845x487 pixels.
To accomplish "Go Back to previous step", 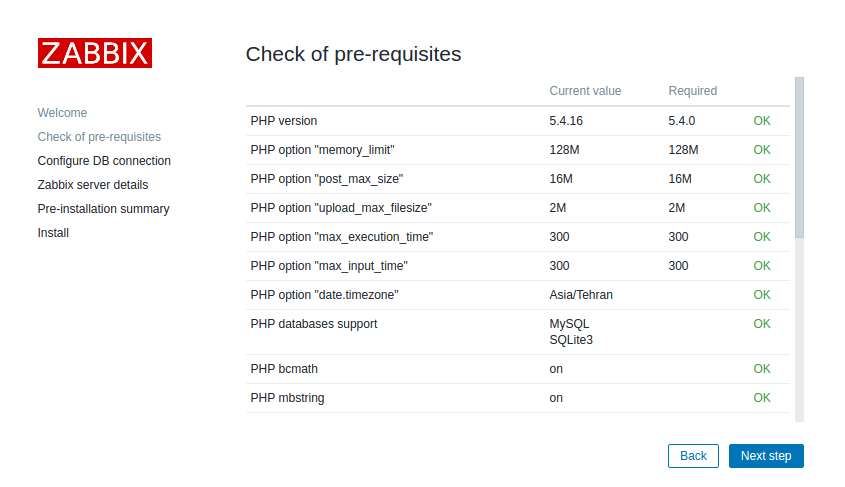I will point(693,456).
